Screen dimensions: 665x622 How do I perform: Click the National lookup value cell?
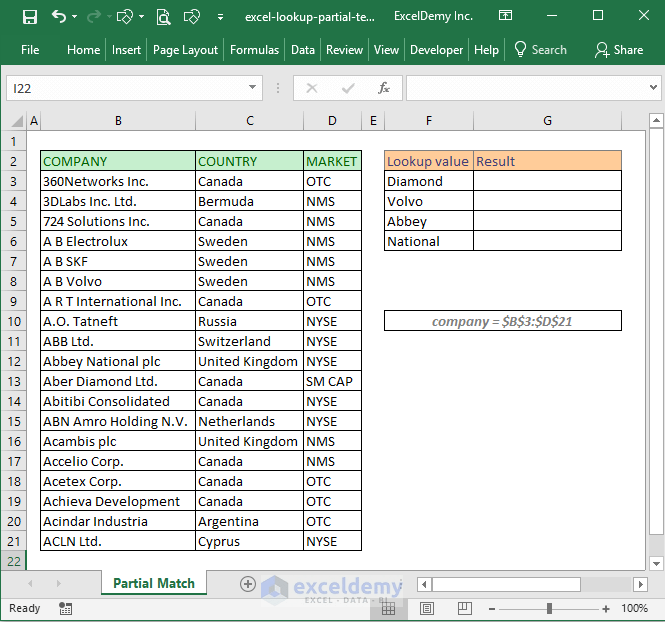429,241
